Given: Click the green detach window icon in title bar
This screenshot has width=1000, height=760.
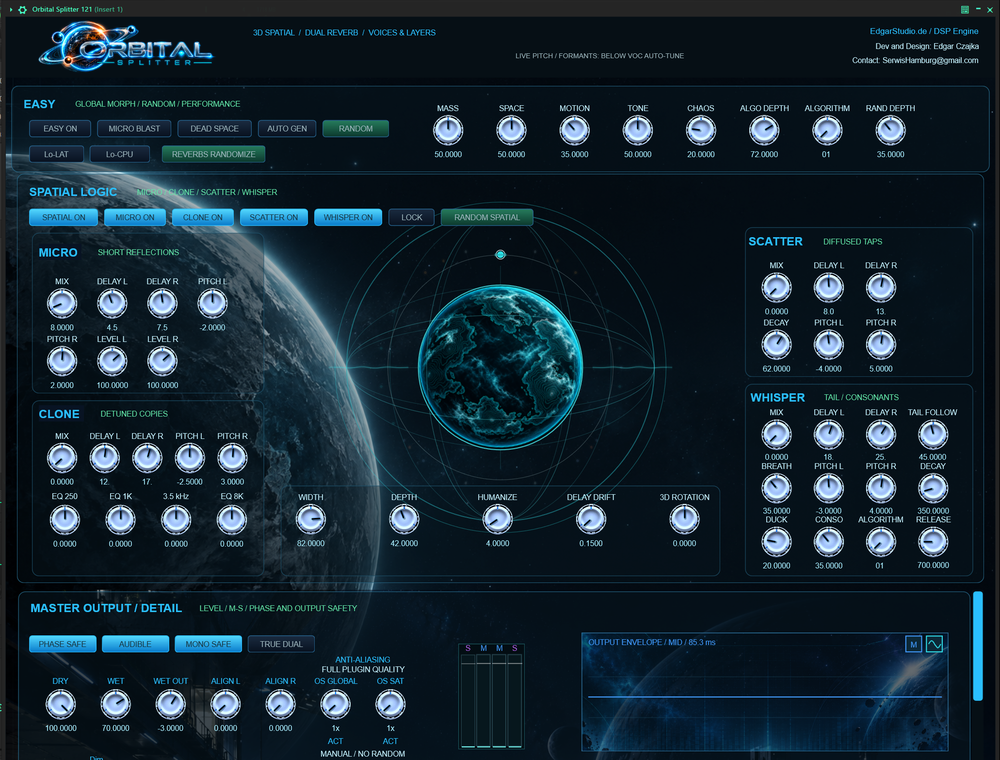Looking at the screenshot, I should [x=965, y=10].
